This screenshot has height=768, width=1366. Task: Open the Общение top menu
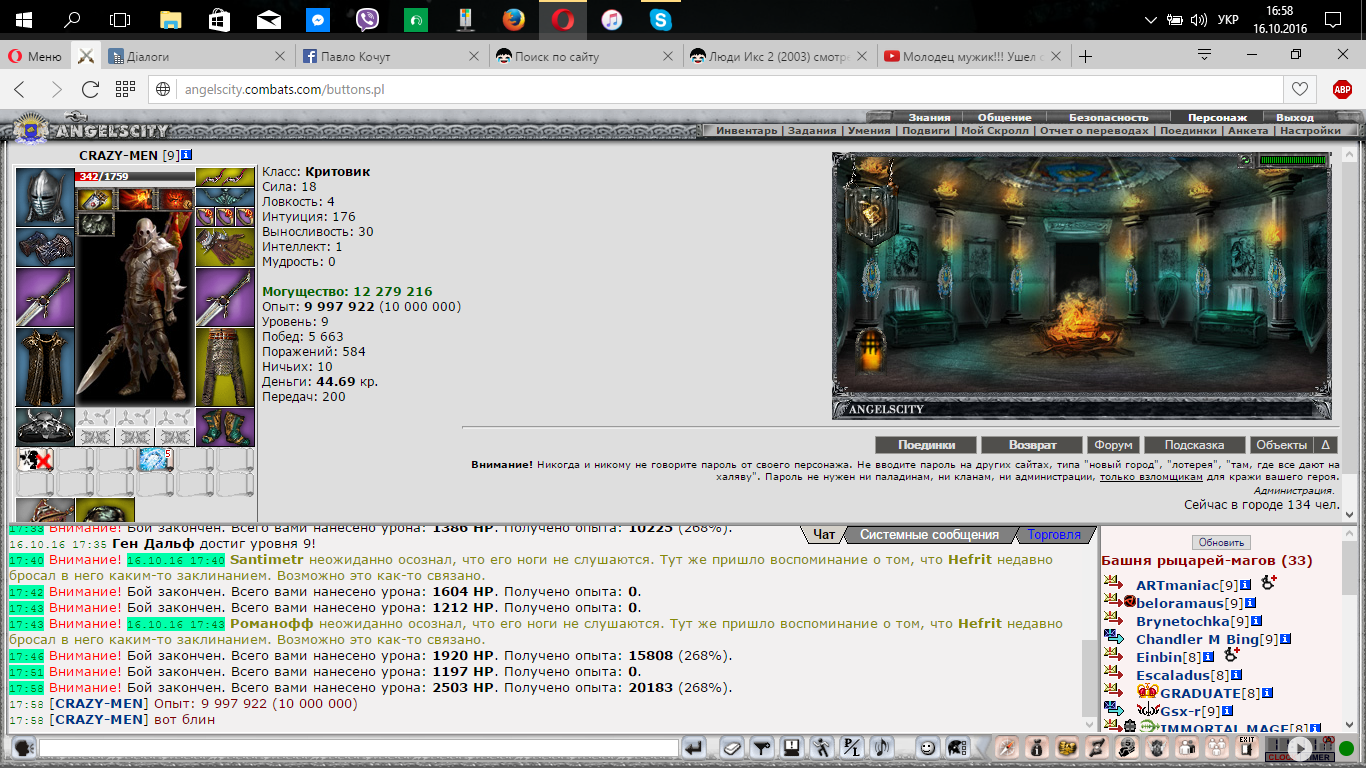[x=1004, y=117]
